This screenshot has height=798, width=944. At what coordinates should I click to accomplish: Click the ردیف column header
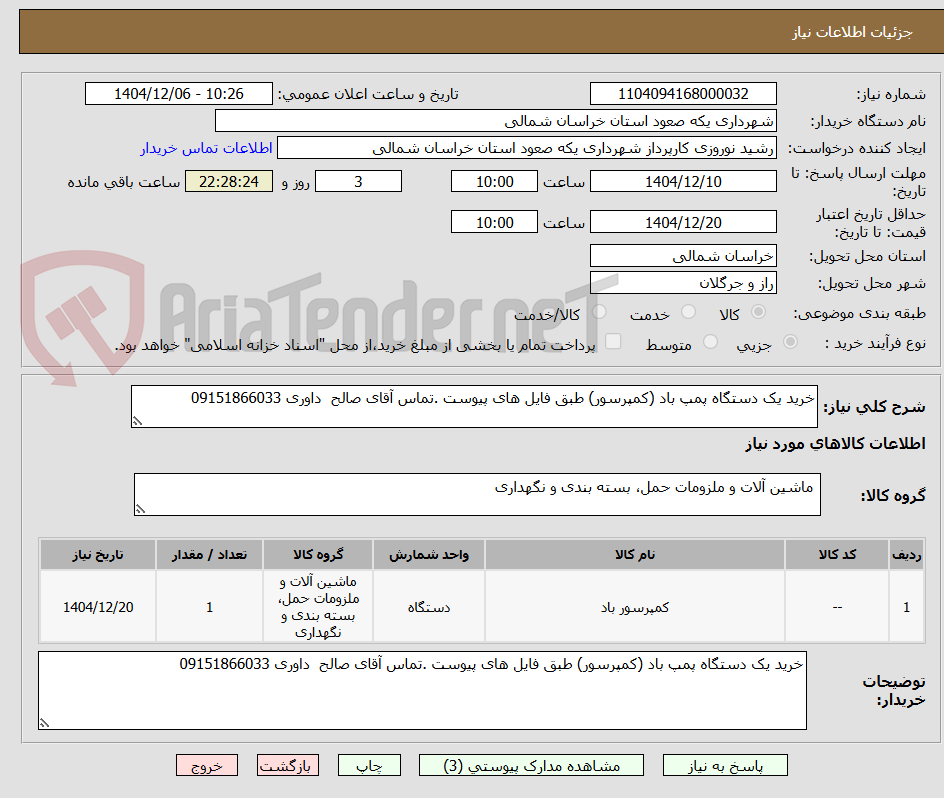[x=907, y=555]
